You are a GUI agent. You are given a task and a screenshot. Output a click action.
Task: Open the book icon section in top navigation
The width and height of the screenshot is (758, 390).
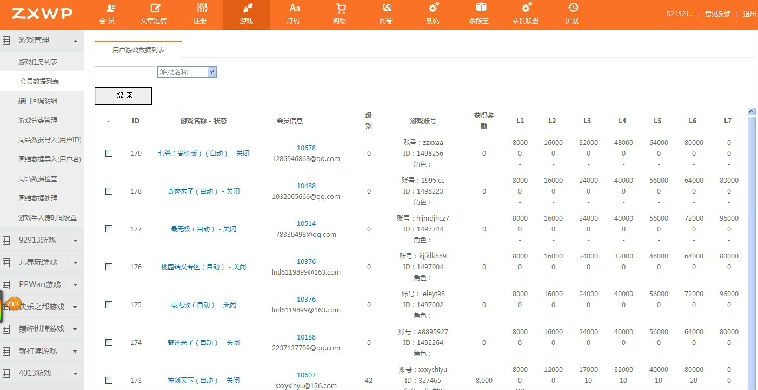[x=480, y=14]
